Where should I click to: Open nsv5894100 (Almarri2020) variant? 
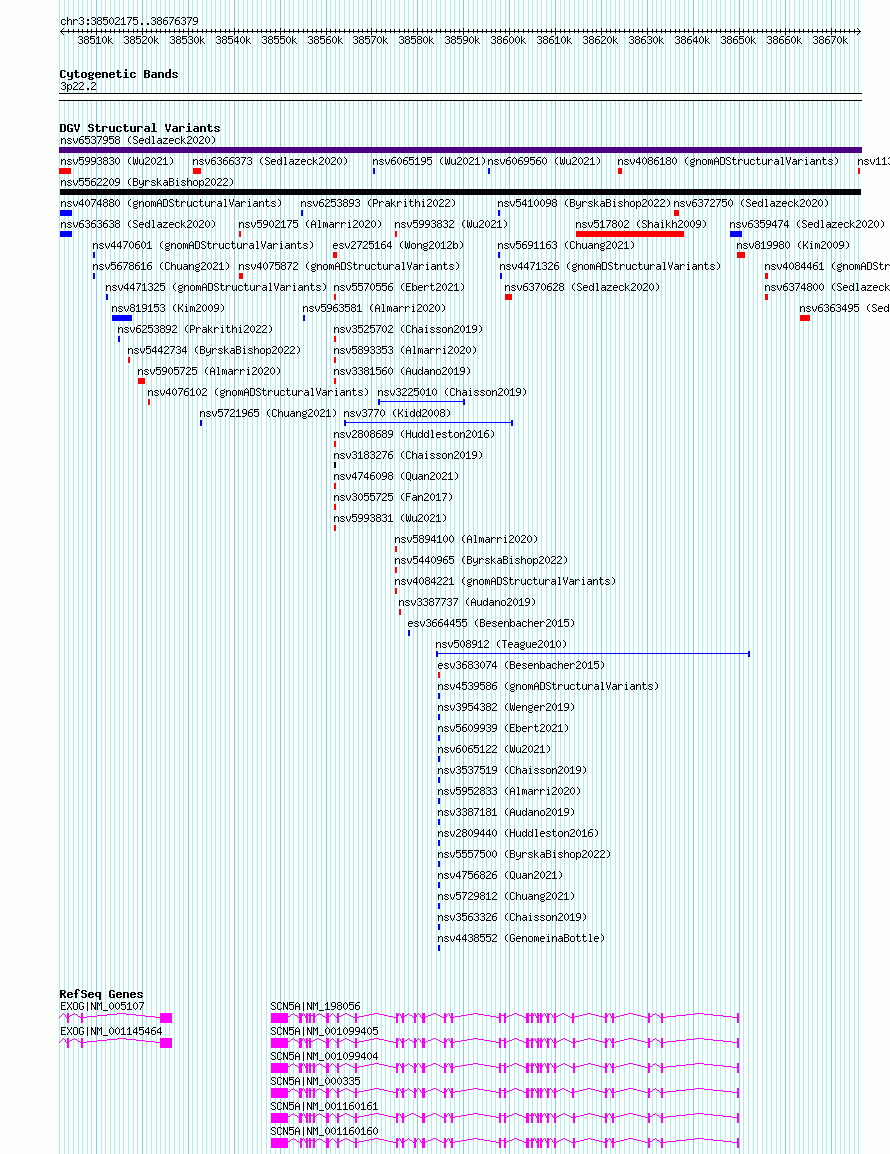click(466, 539)
